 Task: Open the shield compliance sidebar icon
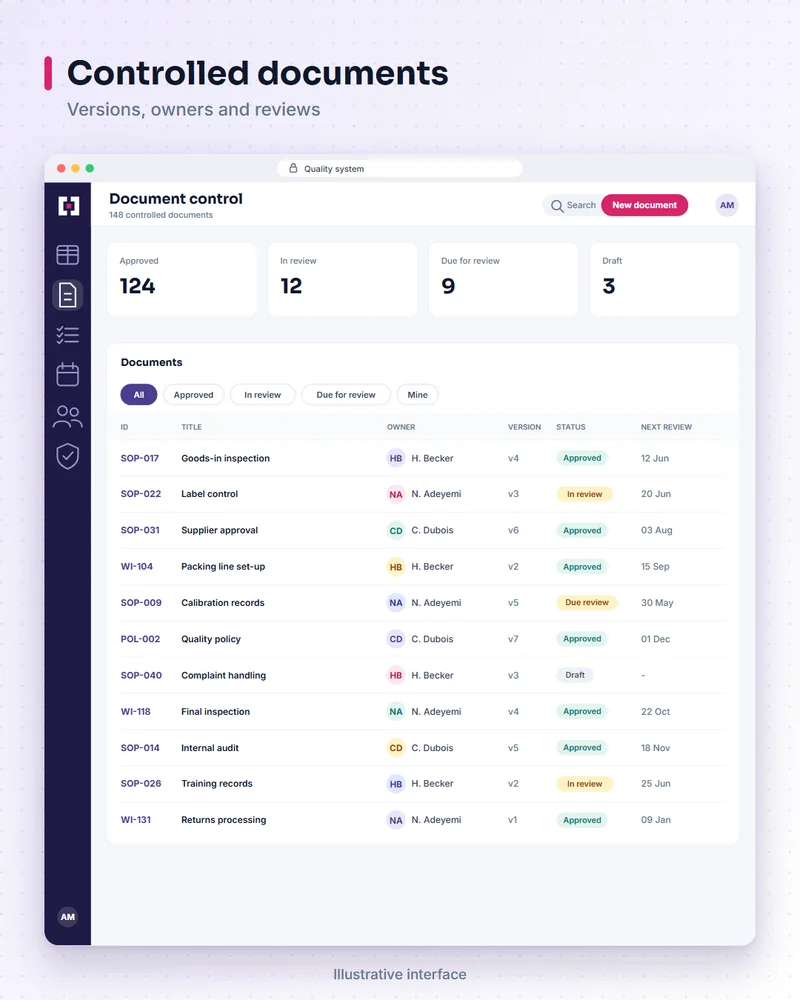[x=68, y=456]
